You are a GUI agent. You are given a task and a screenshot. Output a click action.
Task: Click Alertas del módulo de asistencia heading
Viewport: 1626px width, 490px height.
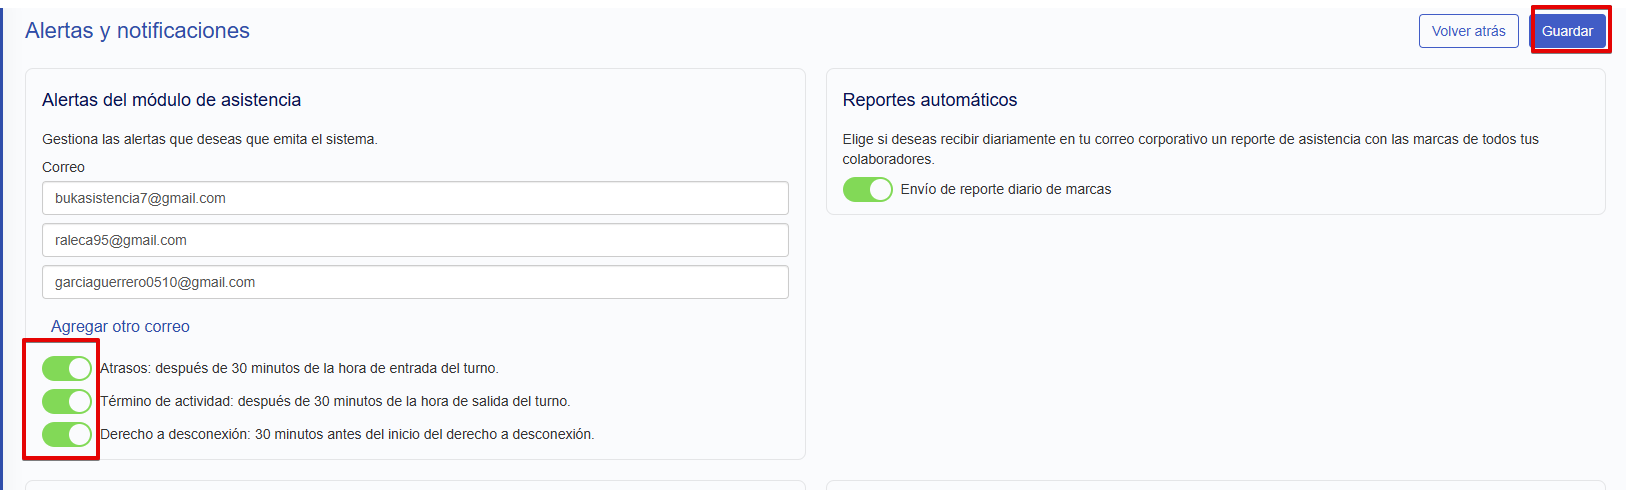pos(171,100)
